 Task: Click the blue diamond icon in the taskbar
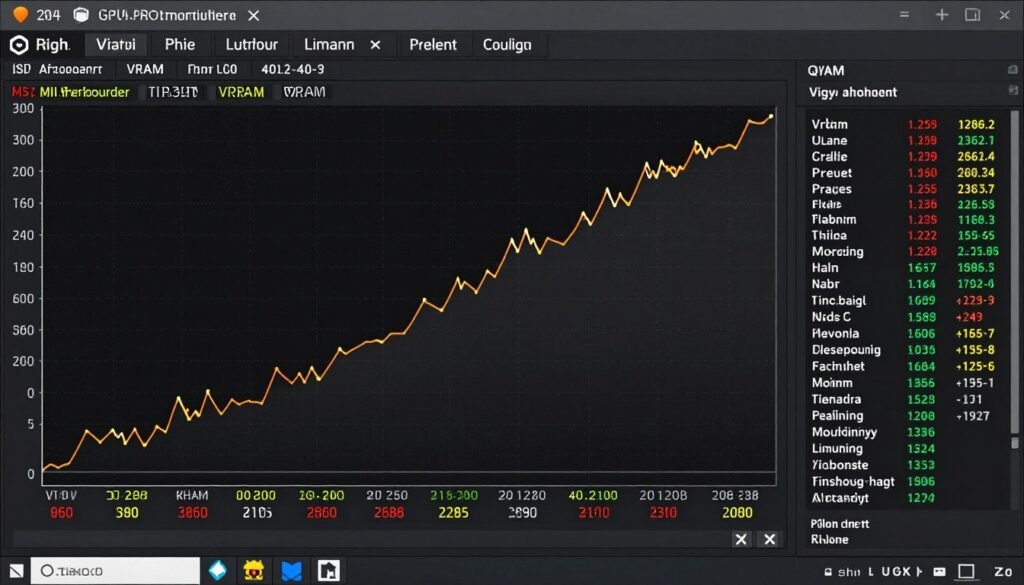pyautogui.click(x=217, y=570)
